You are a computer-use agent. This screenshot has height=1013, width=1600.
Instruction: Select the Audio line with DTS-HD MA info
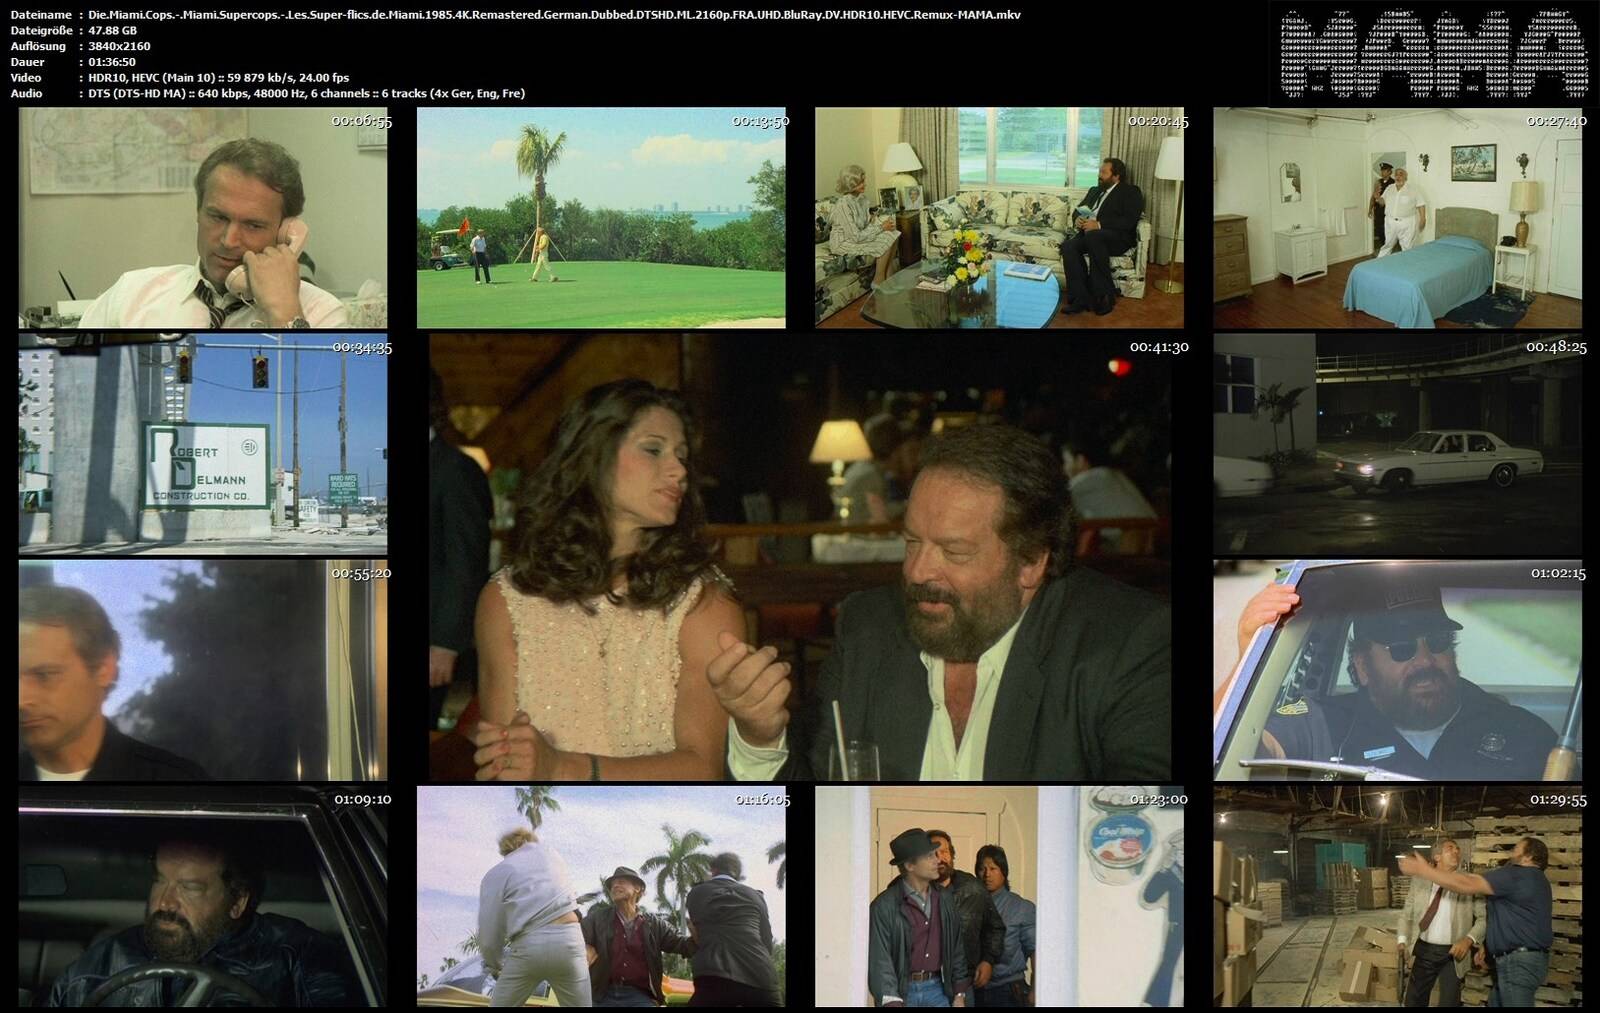306,93
